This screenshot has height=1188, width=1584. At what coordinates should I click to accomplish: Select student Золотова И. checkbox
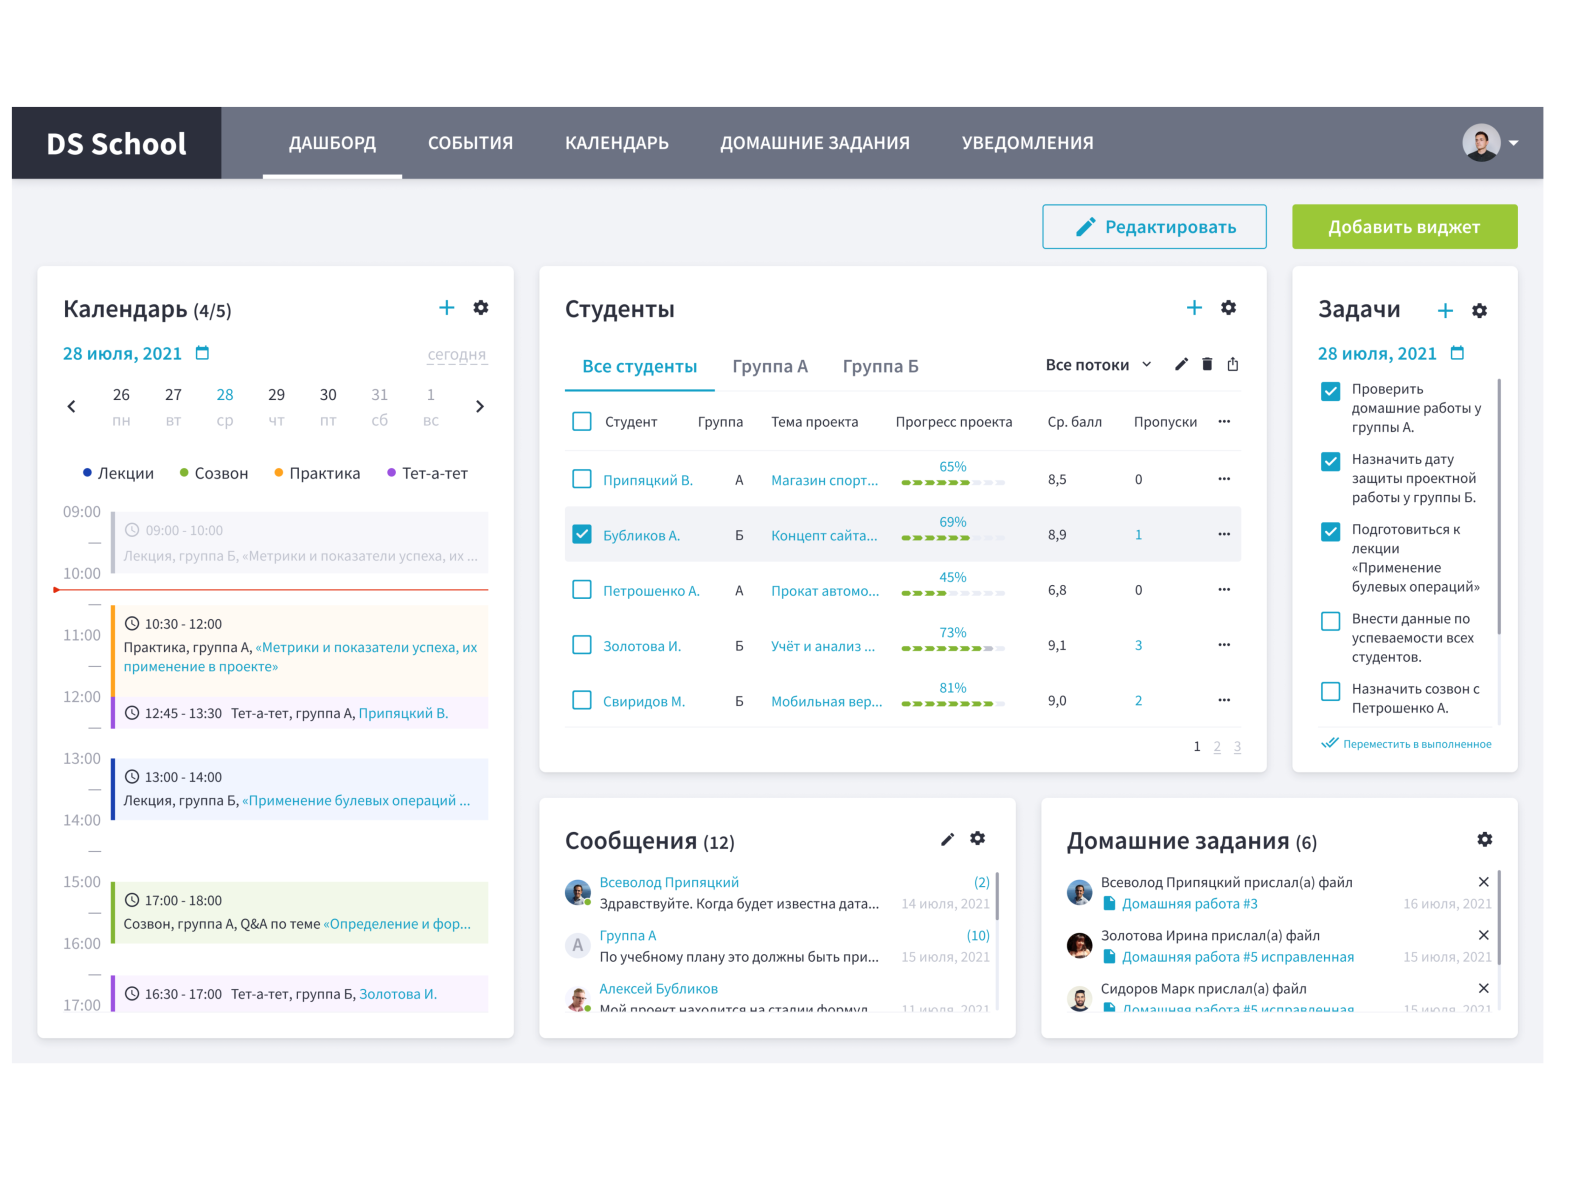(582, 645)
